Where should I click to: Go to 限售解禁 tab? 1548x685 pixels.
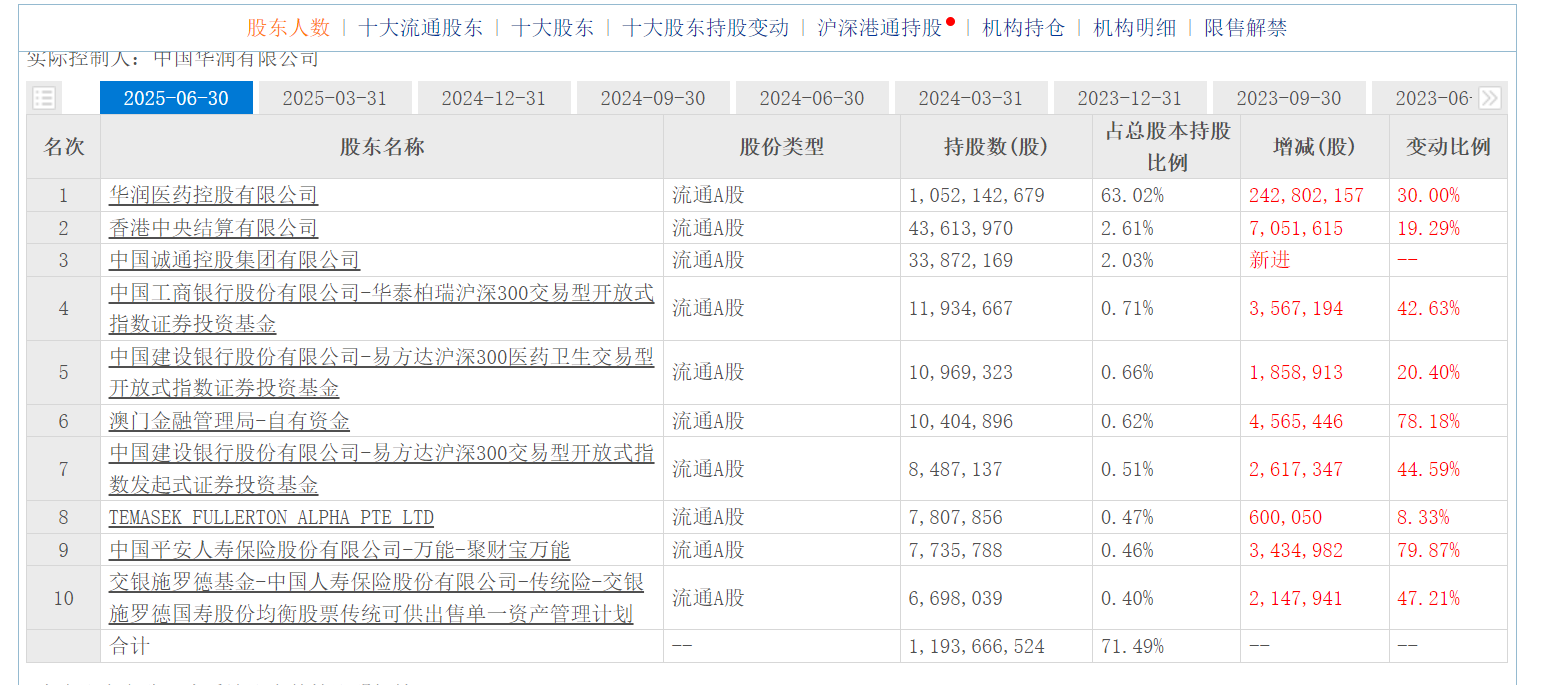click(1245, 28)
